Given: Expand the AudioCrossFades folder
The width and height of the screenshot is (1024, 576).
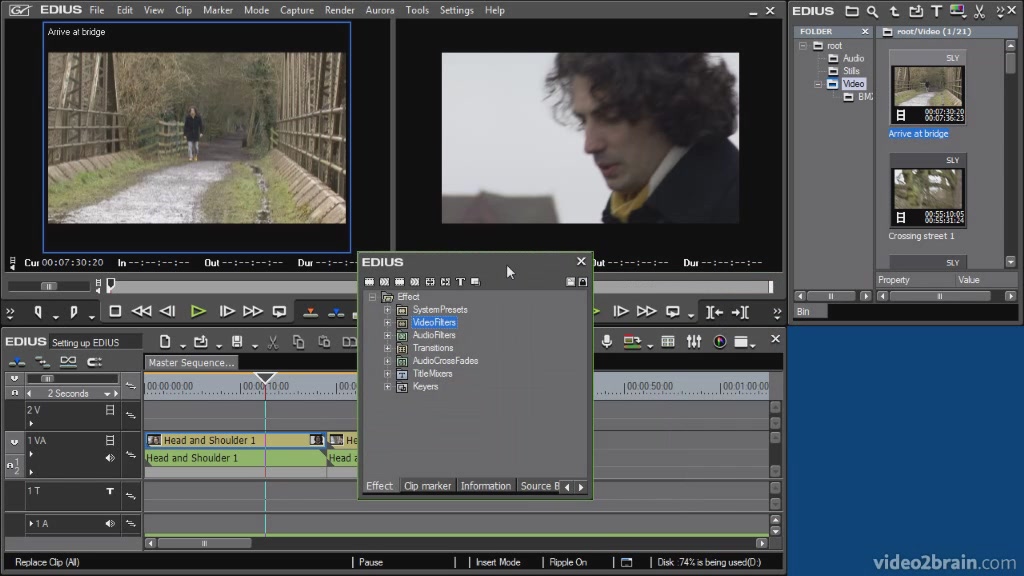Looking at the screenshot, I should (387, 361).
